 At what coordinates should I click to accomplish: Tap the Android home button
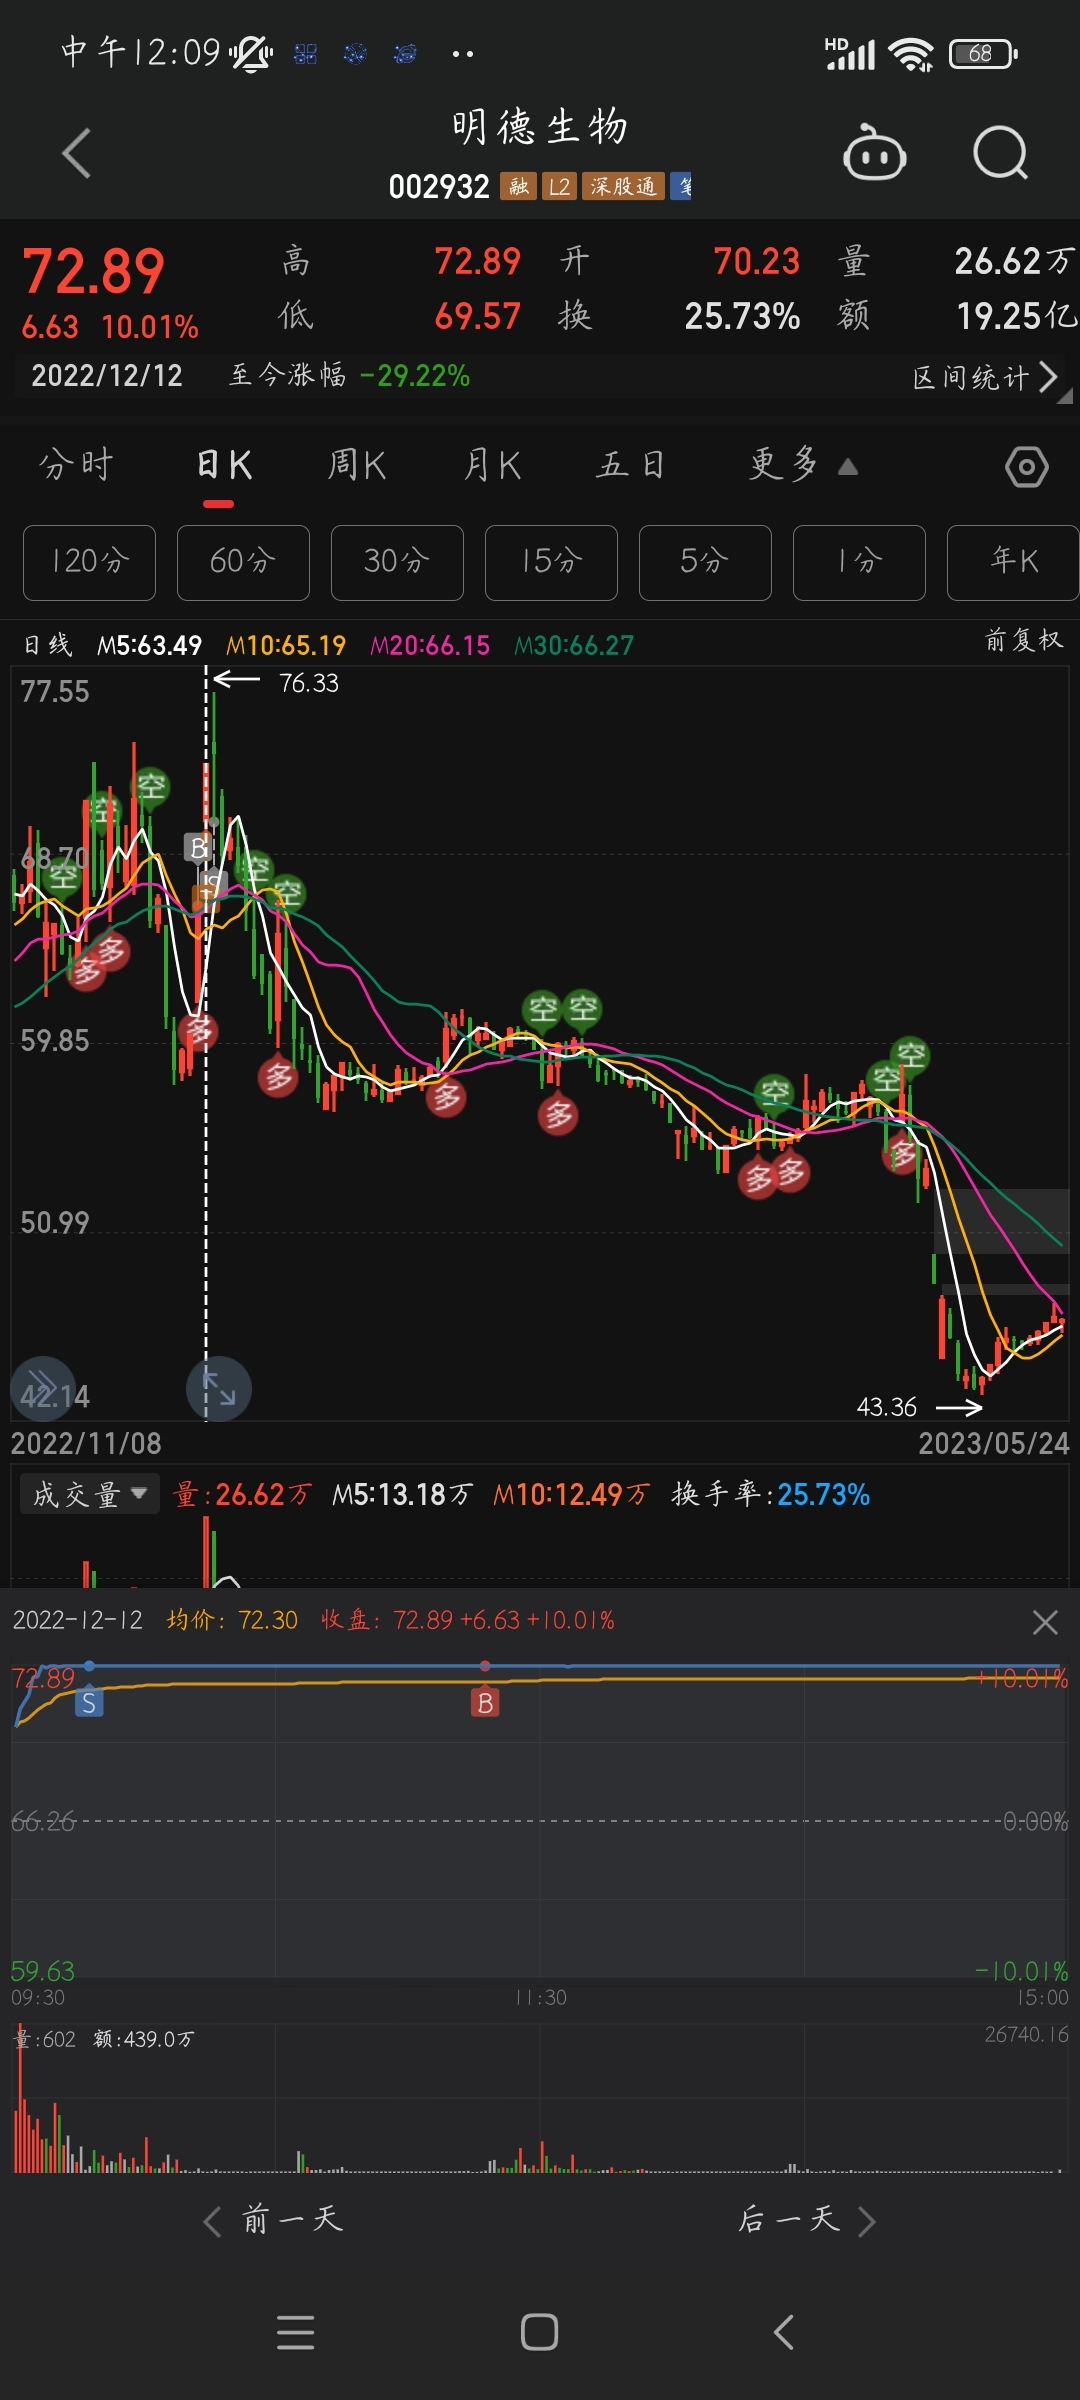[x=539, y=2332]
